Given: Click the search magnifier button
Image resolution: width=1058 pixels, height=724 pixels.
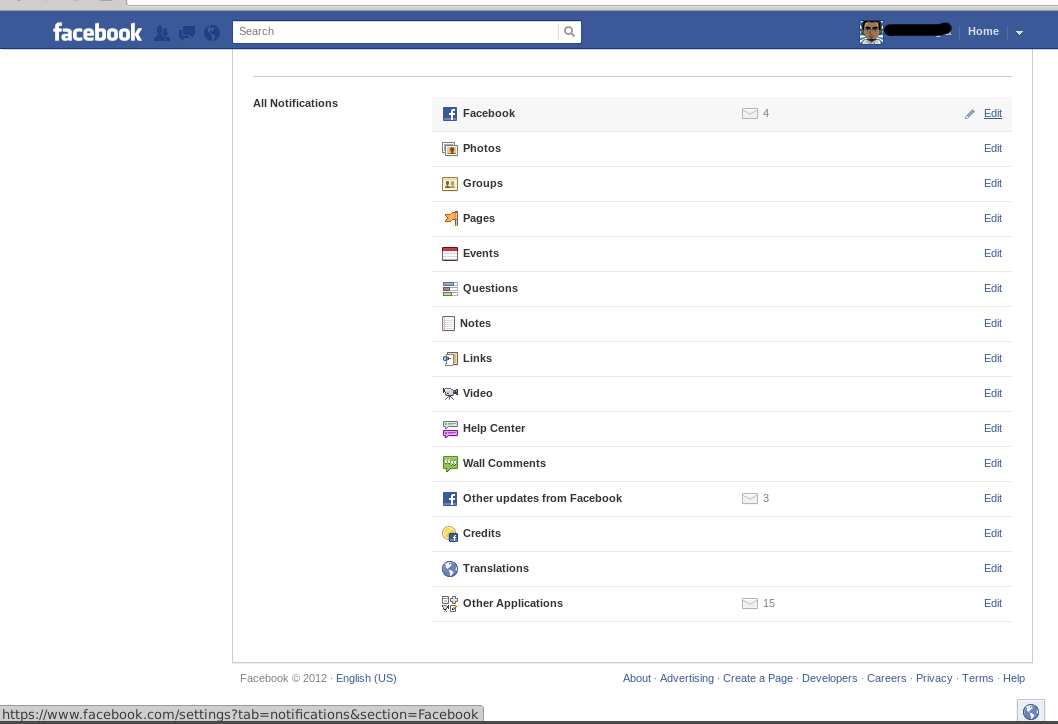Looking at the screenshot, I should (569, 32).
